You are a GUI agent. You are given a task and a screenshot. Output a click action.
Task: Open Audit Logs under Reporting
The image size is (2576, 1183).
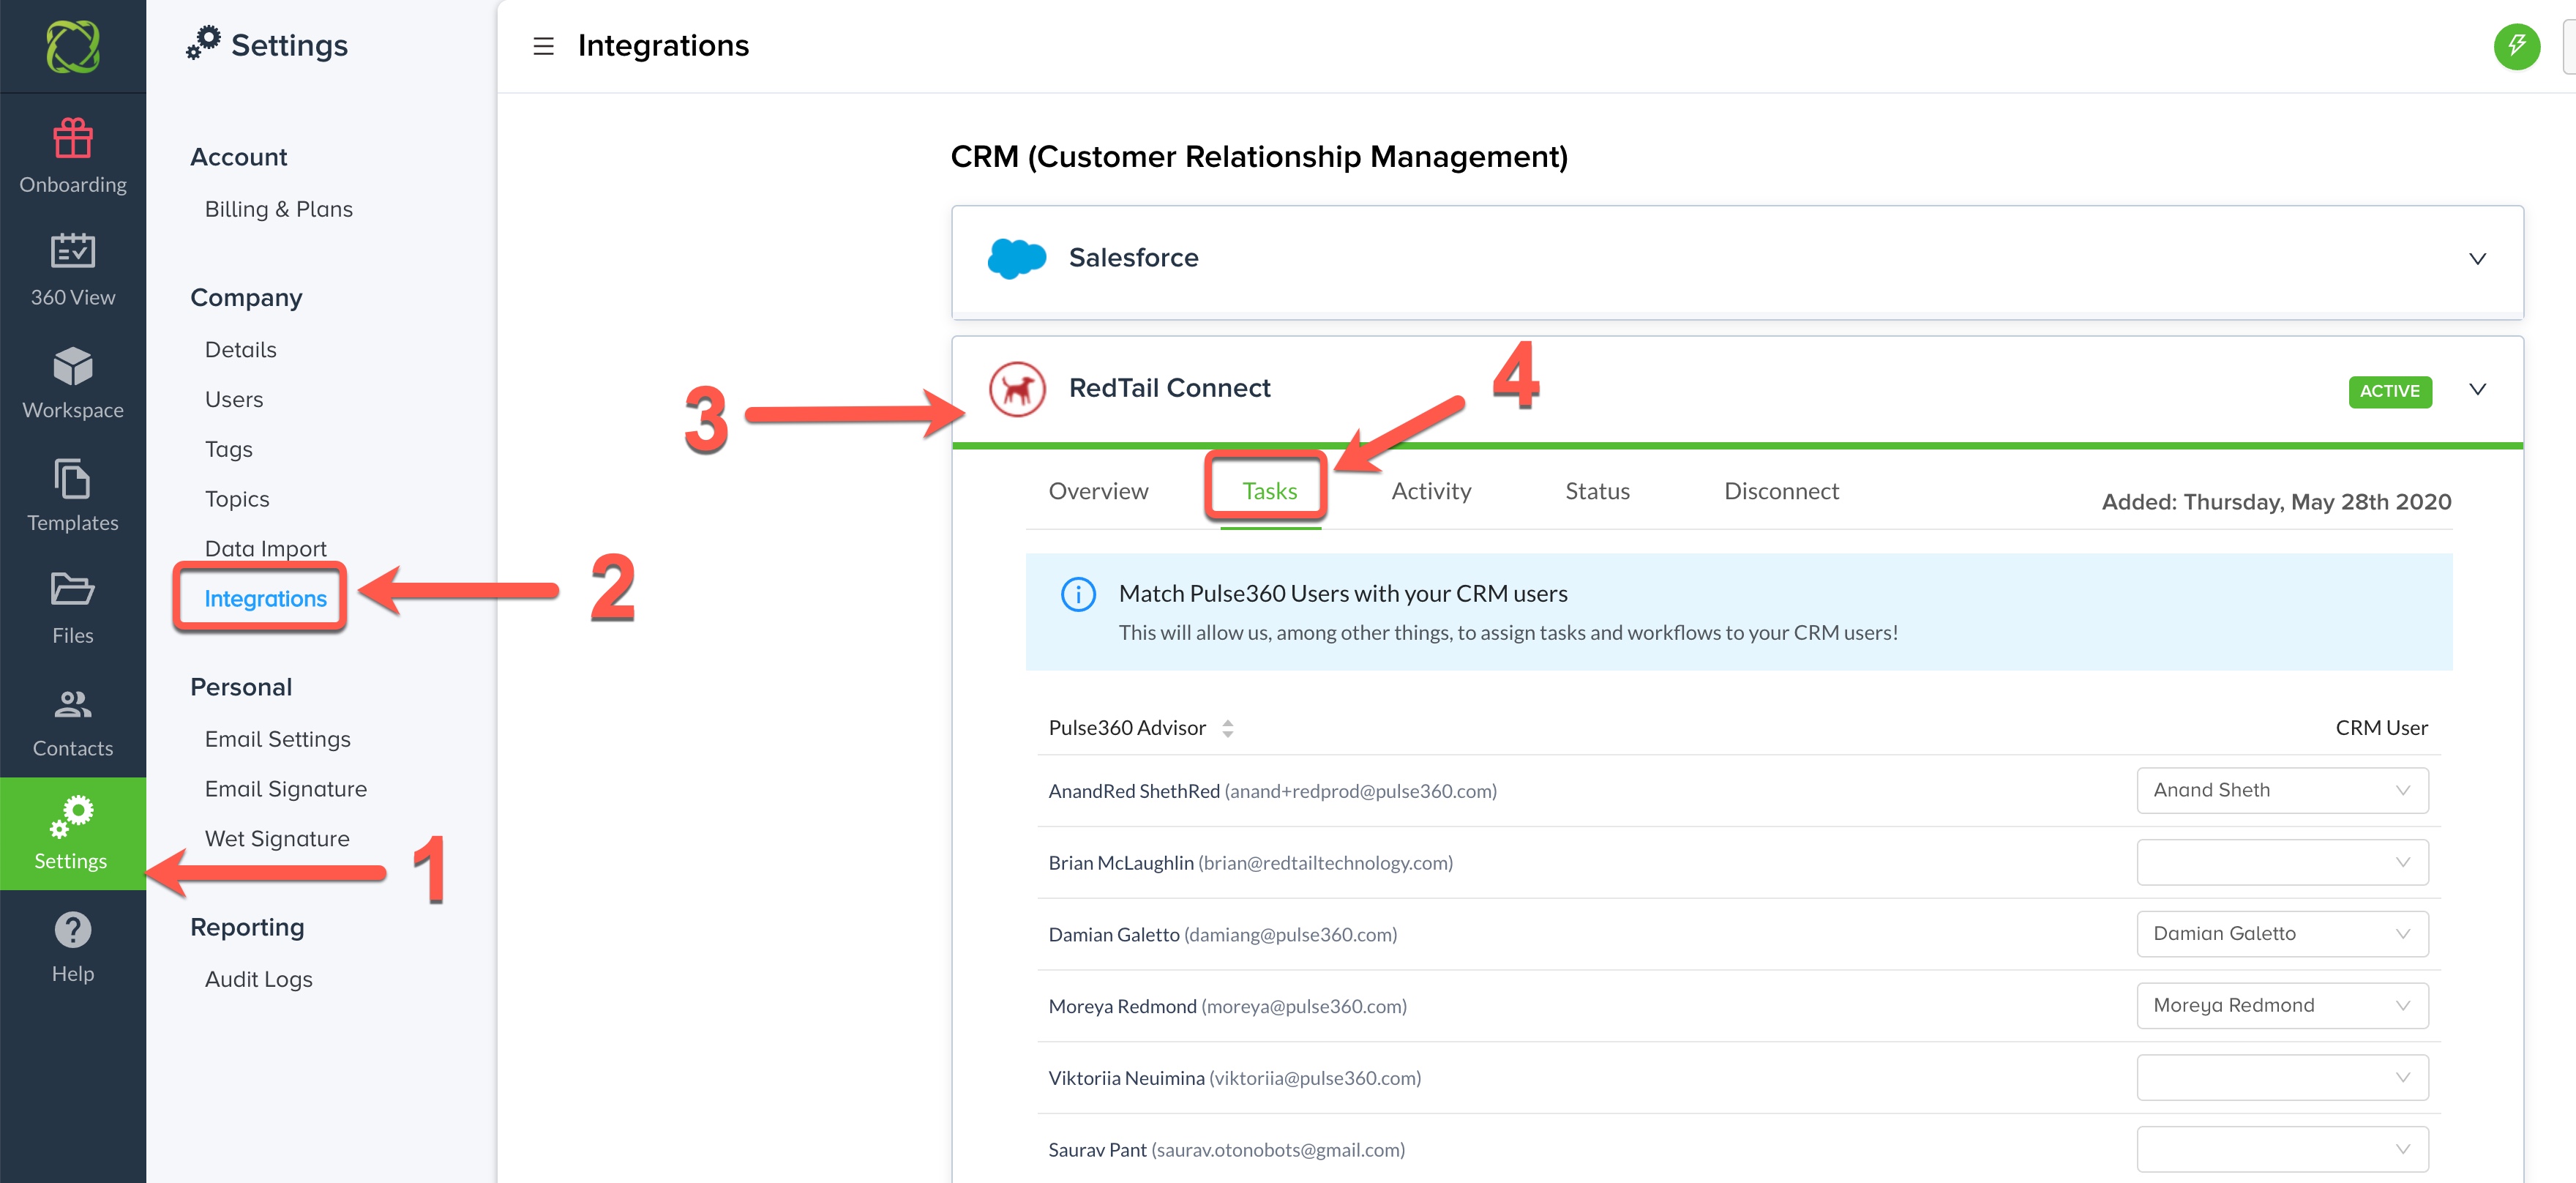click(258, 979)
